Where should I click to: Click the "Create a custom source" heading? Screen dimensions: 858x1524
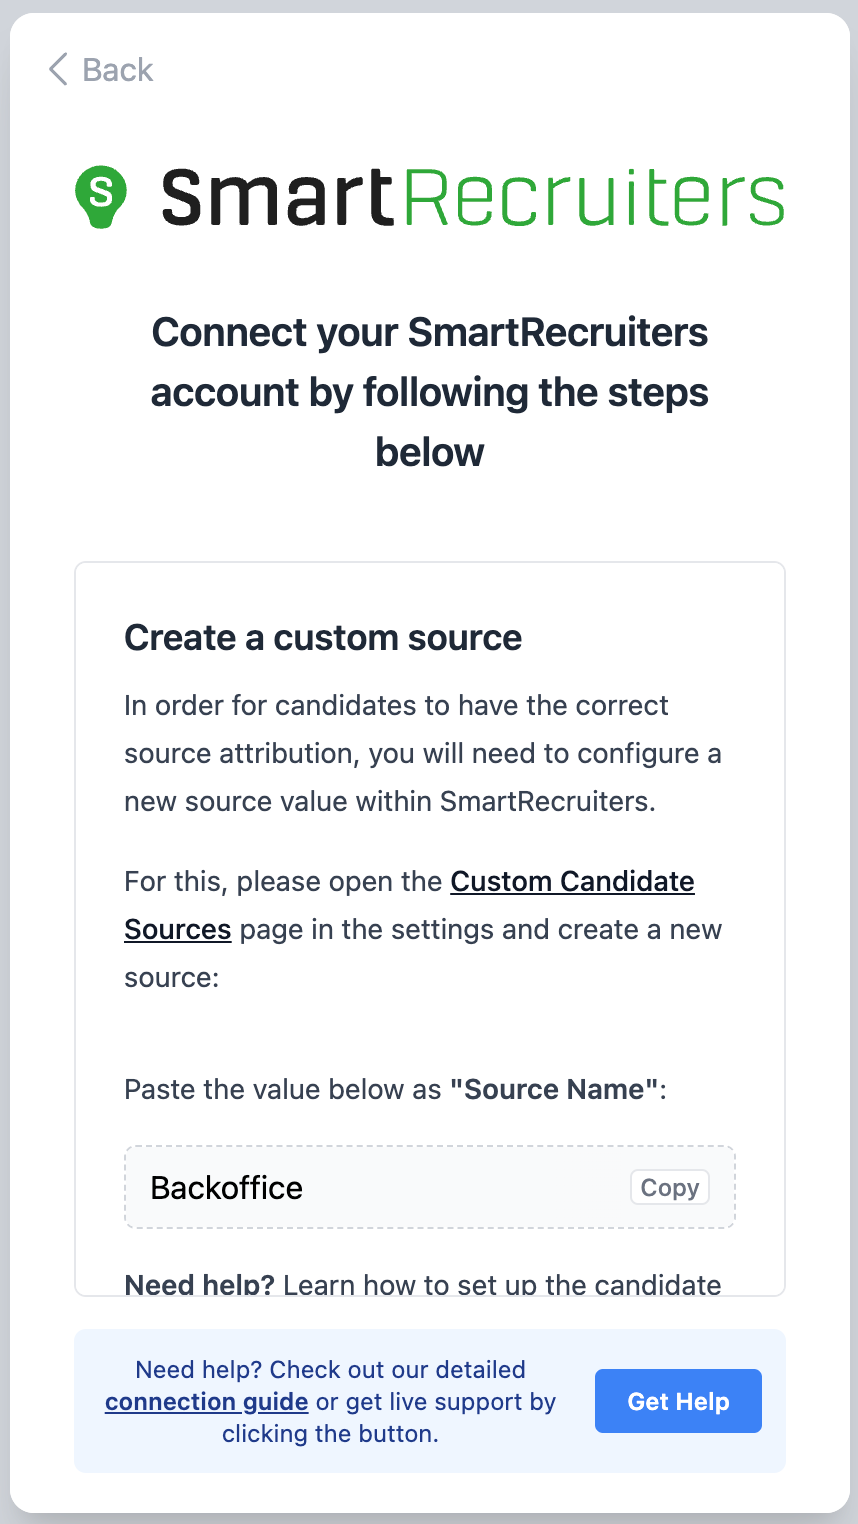pyautogui.click(x=323, y=638)
